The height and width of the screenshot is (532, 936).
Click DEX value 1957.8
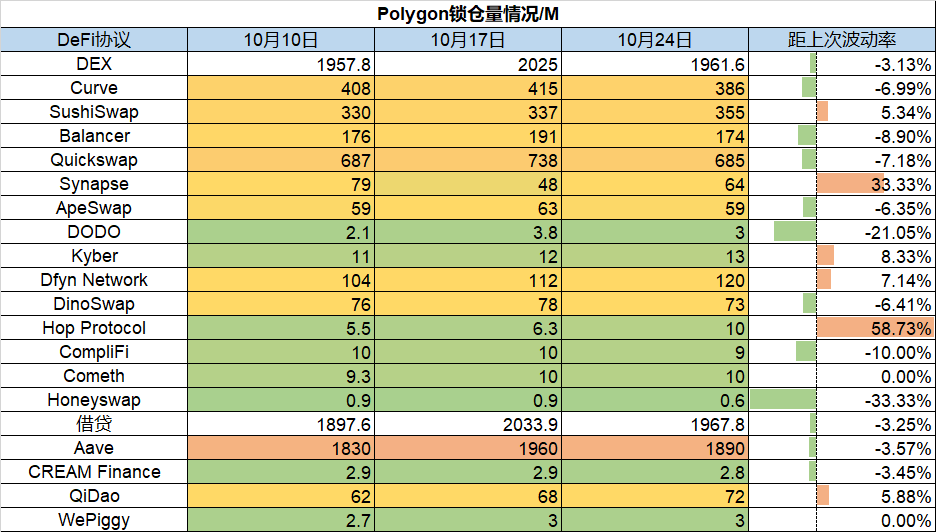pos(281,64)
